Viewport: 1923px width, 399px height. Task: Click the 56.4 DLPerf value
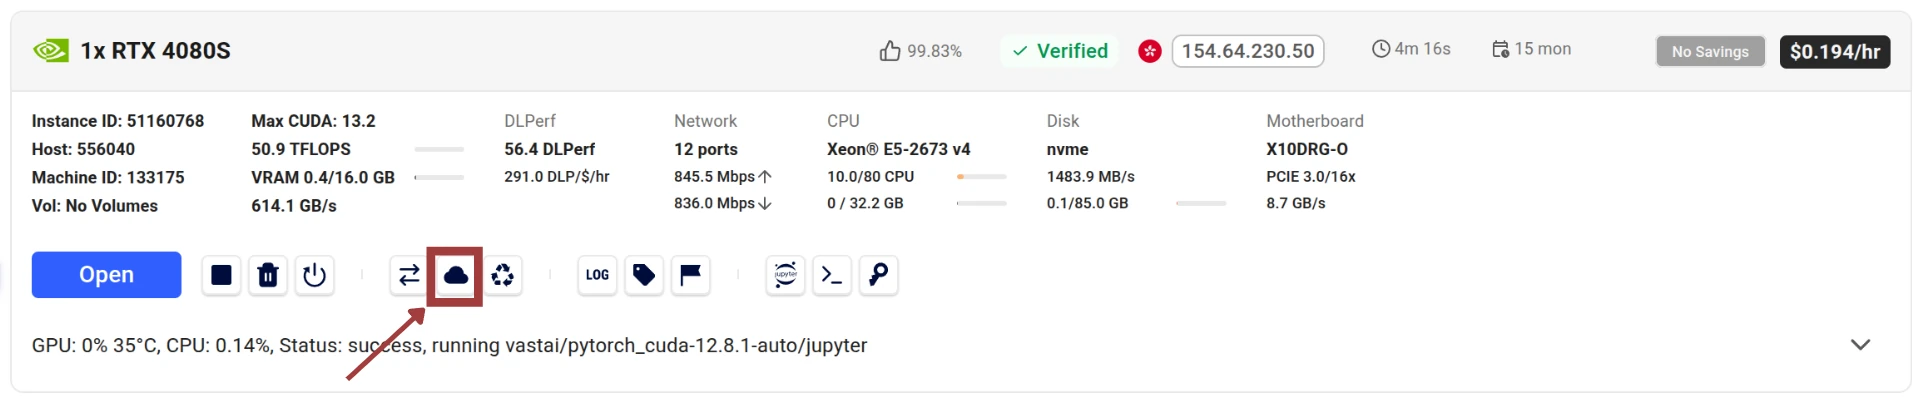(549, 149)
